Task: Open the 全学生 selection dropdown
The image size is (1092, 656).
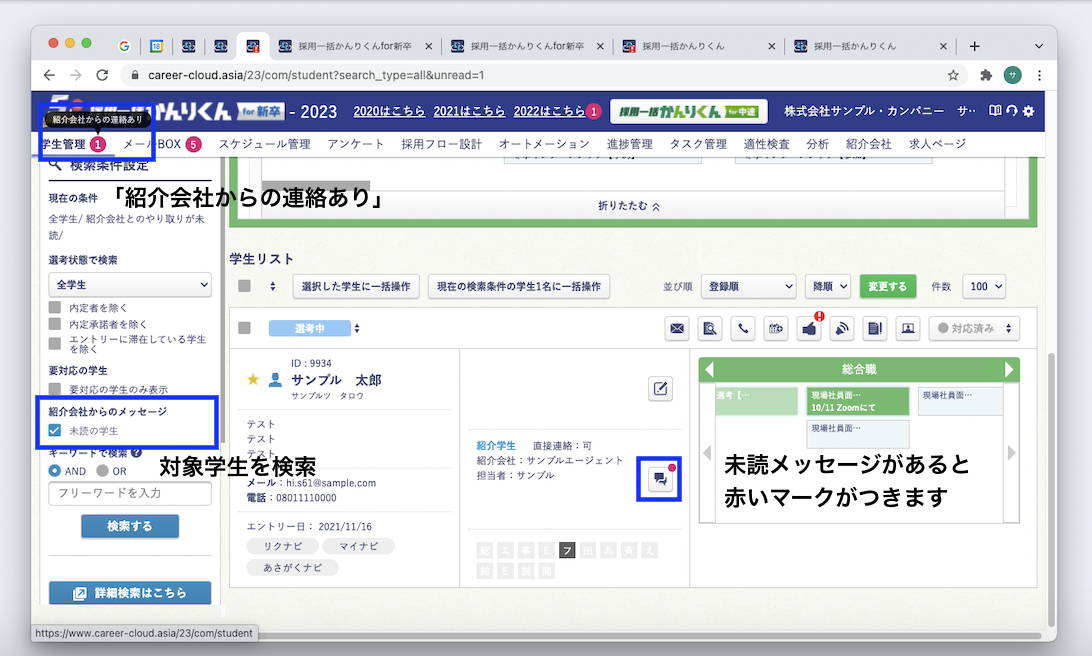Action: pyautogui.click(x=129, y=284)
